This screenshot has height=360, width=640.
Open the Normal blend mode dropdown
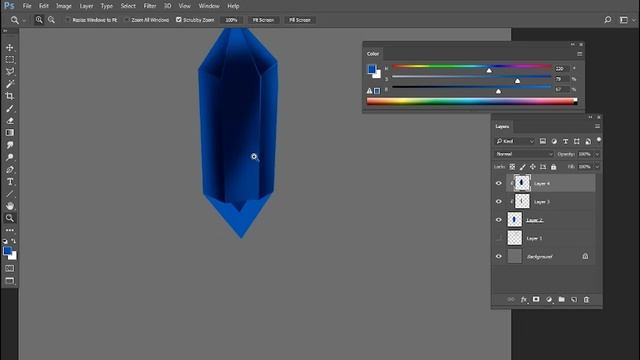coord(524,154)
